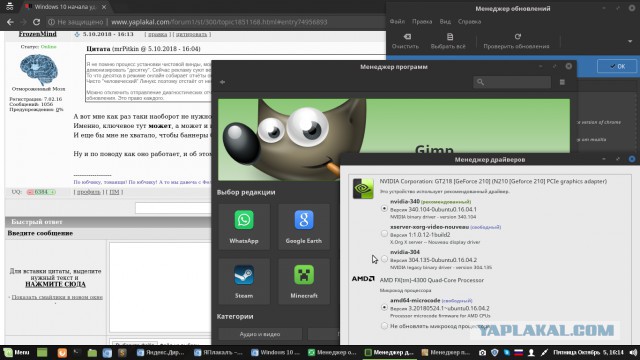
Task: Click the site info 'Не защищено' icon
Action: click(51, 22)
